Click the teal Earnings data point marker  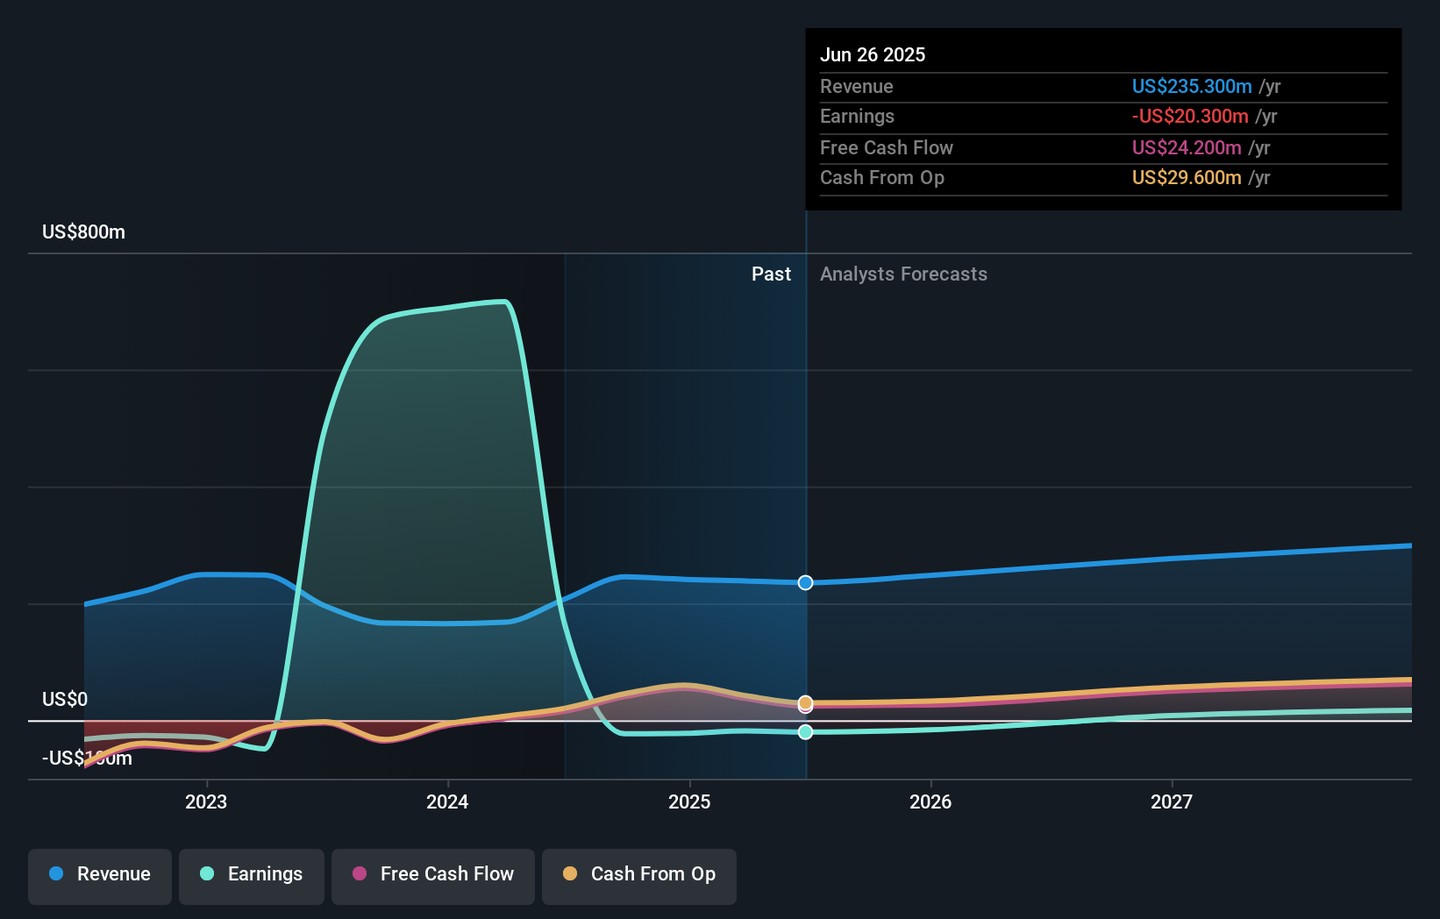pos(805,732)
